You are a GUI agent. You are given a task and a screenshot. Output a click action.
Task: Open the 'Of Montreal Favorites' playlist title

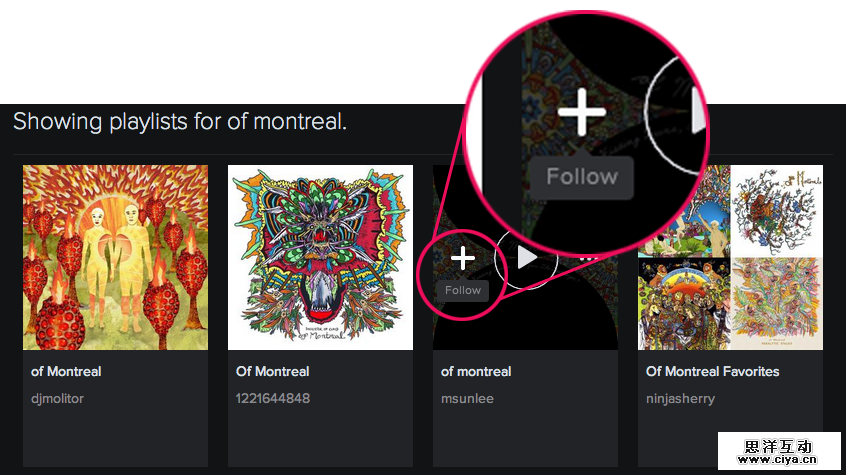(712, 371)
